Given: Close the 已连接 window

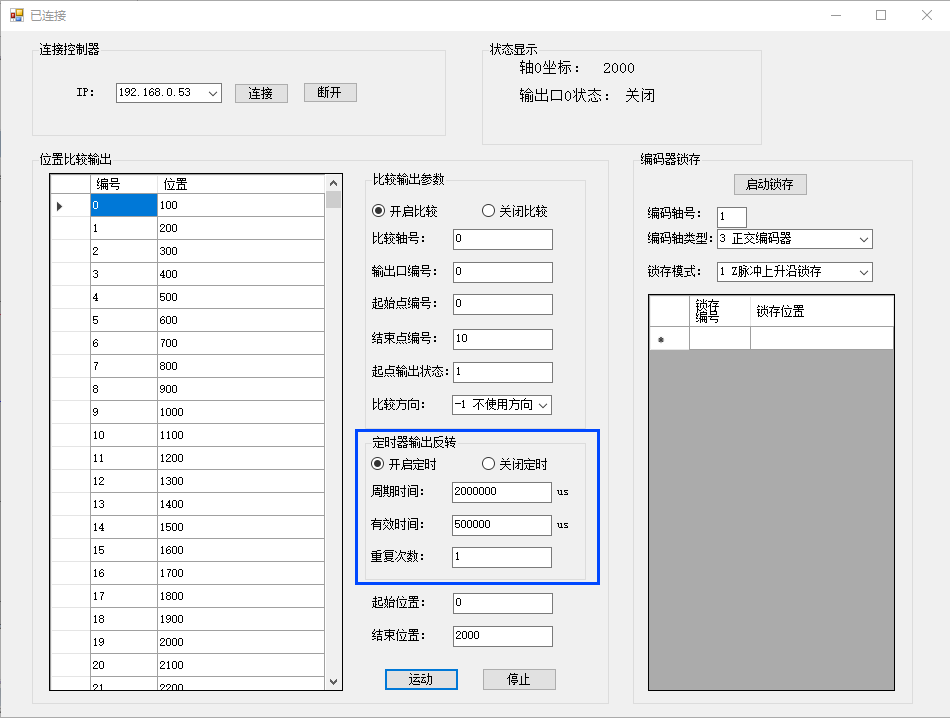Looking at the screenshot, I should [927, 15].
